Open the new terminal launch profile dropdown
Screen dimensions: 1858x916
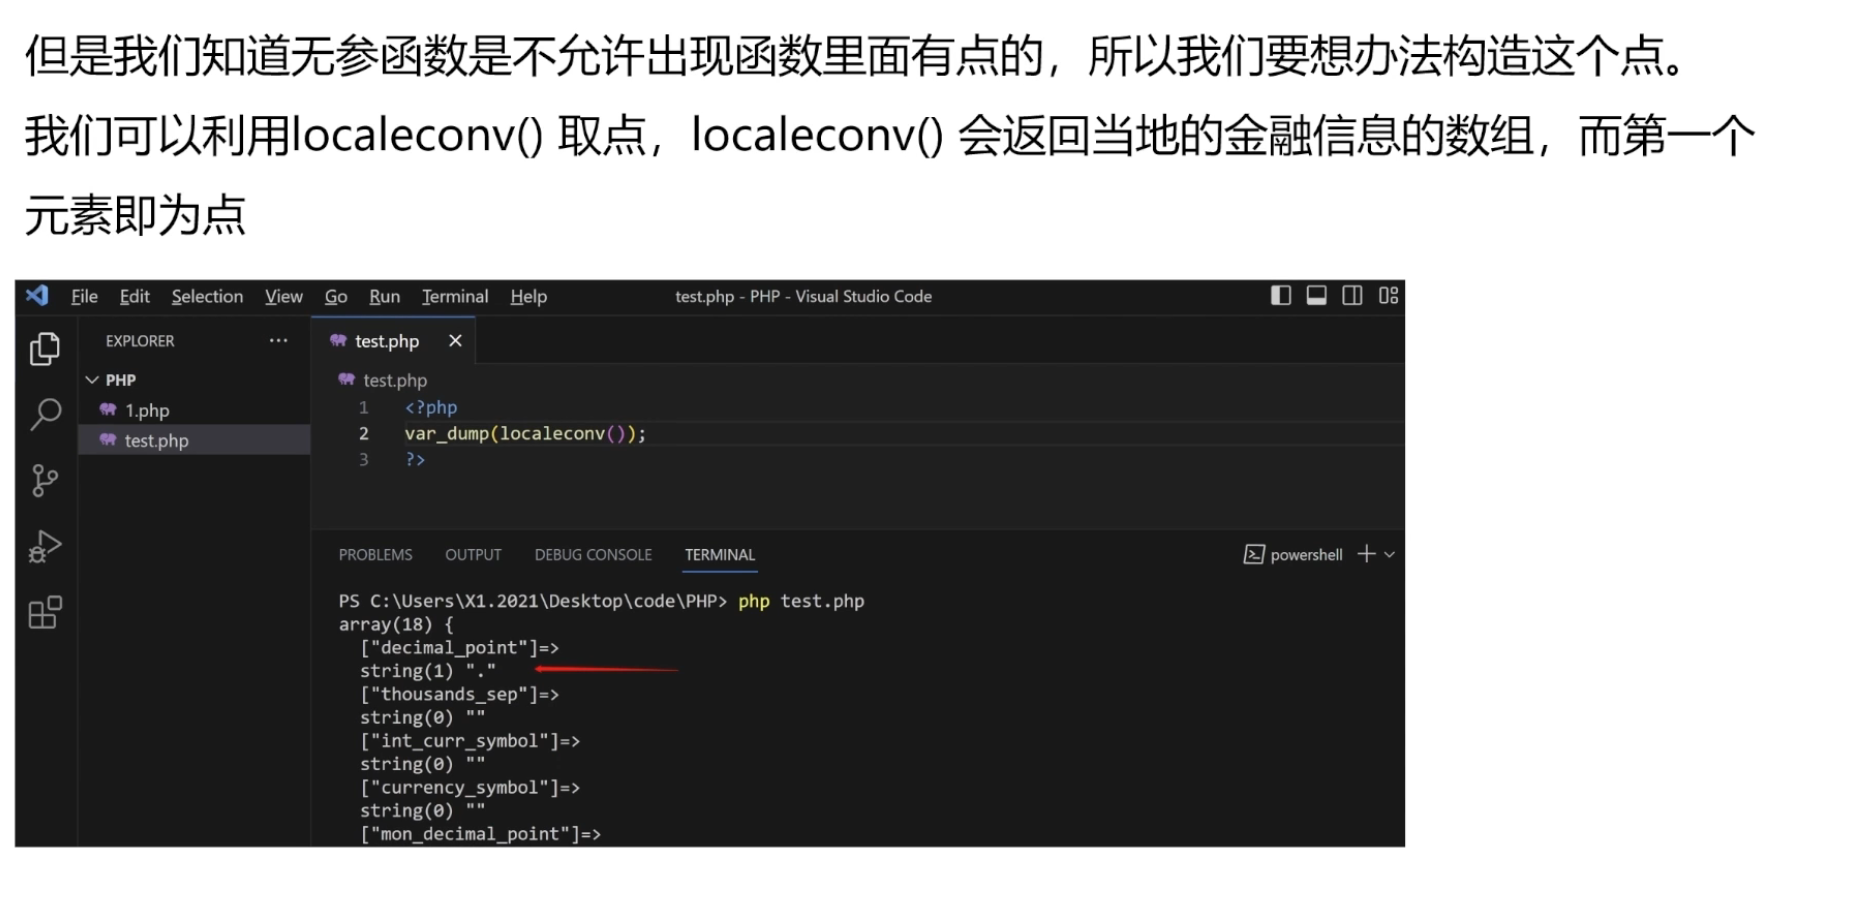(x=1389, y=555)
